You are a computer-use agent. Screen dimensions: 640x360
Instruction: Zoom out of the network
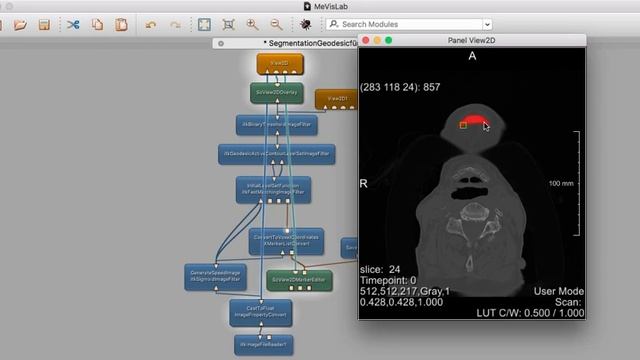(x=277, y=24)
